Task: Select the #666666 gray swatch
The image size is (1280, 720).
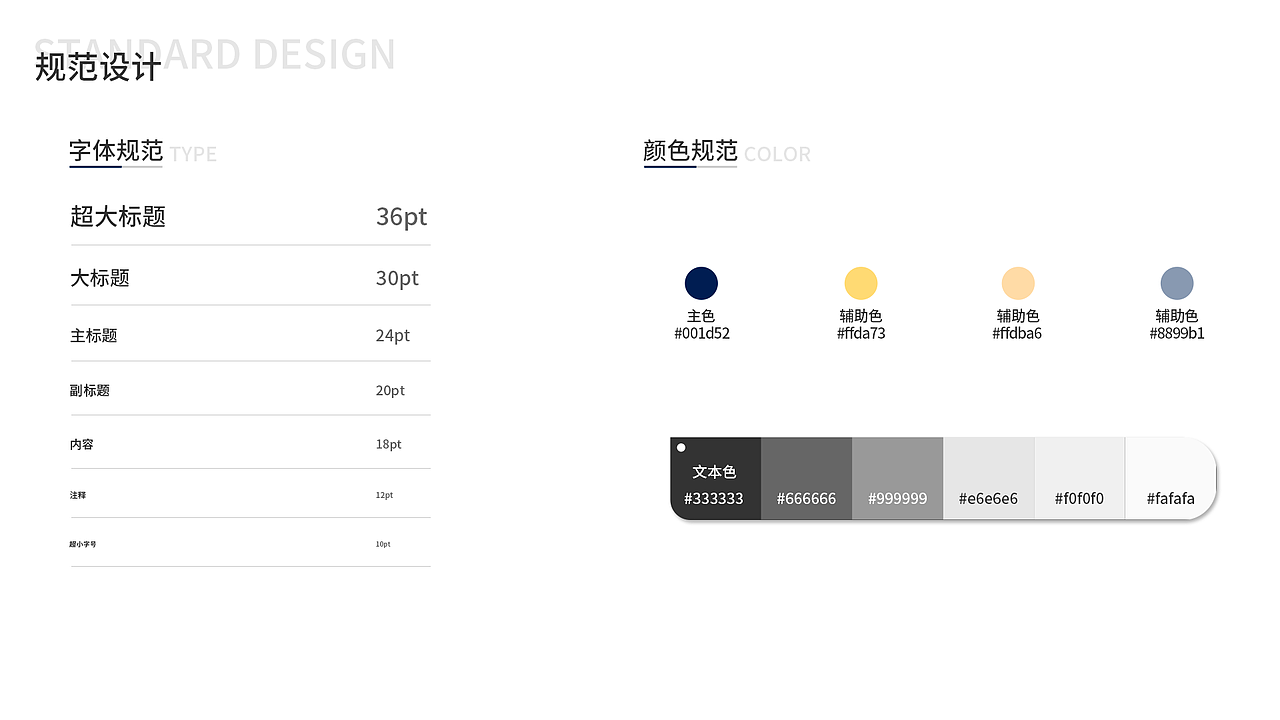Action: coord(806,479)
